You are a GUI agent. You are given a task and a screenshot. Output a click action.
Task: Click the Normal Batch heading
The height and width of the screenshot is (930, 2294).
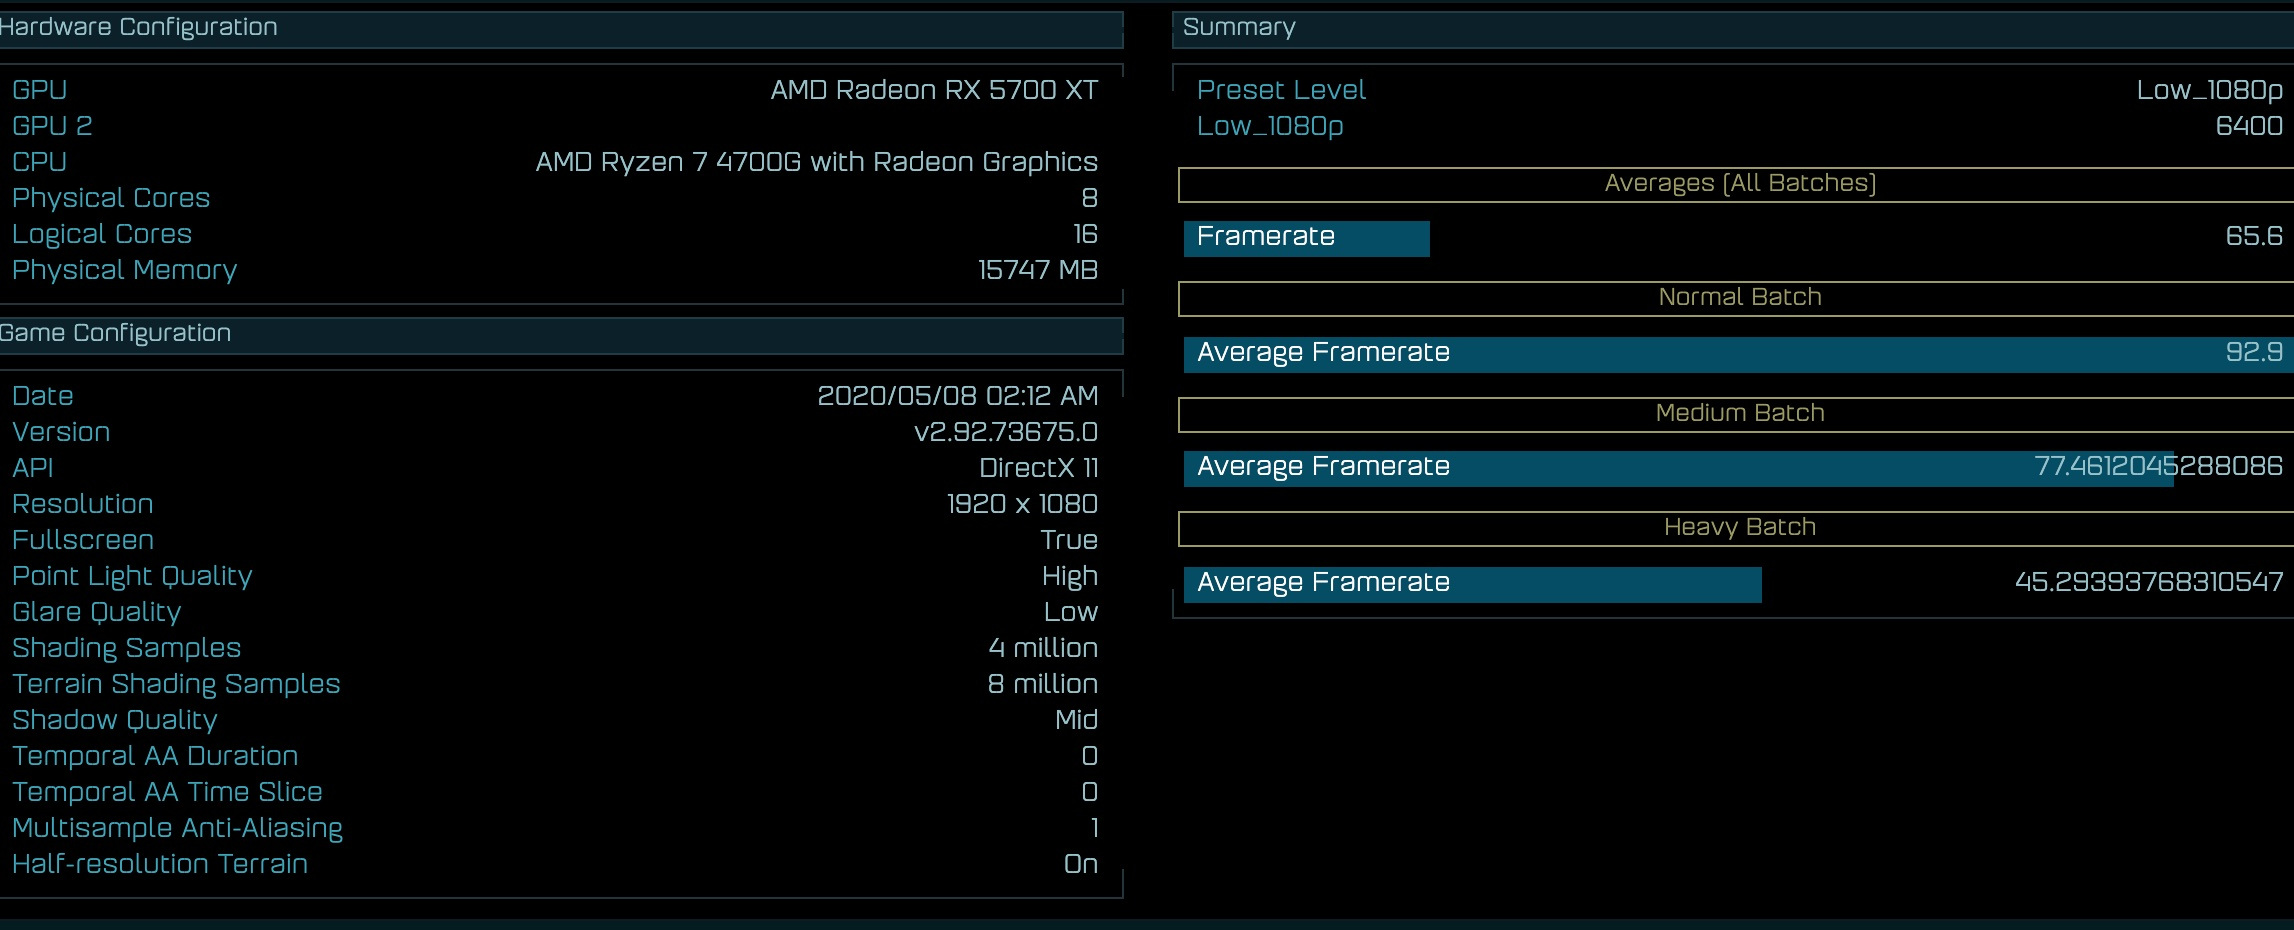[x=1740, y=298]
